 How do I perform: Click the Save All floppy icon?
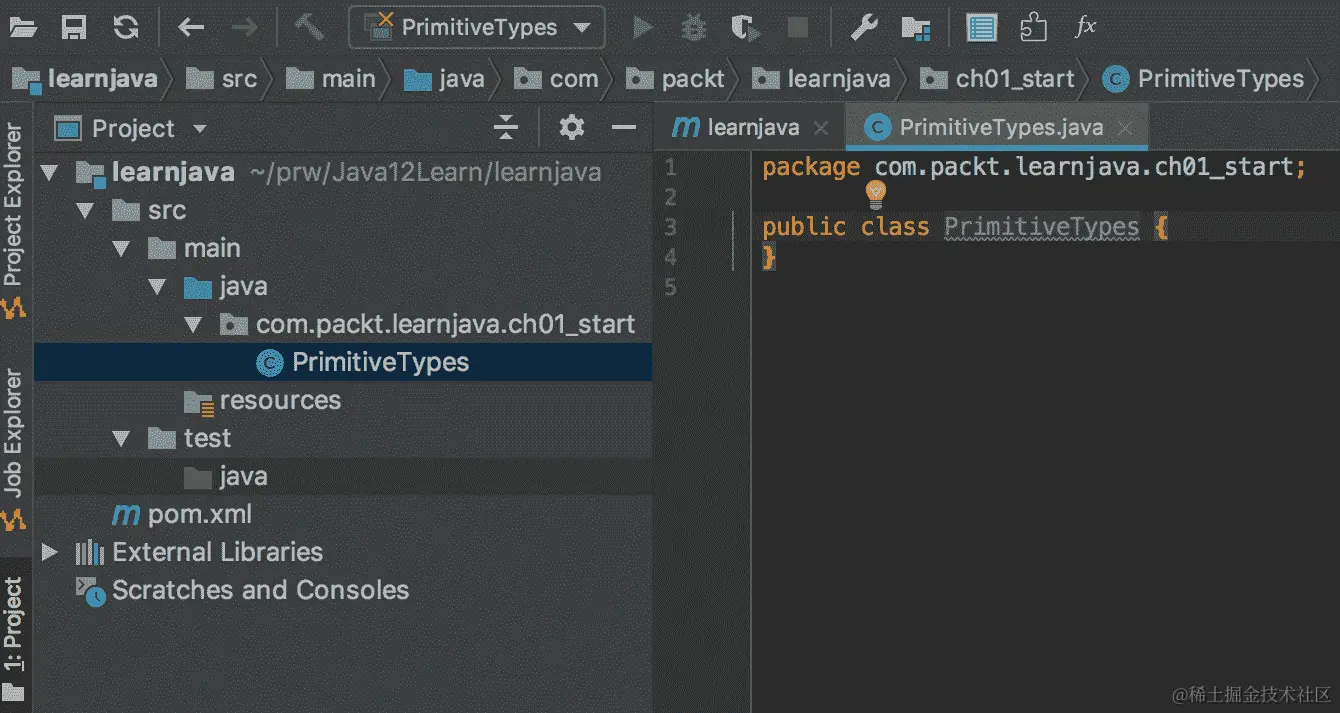(x=74, y=27)
